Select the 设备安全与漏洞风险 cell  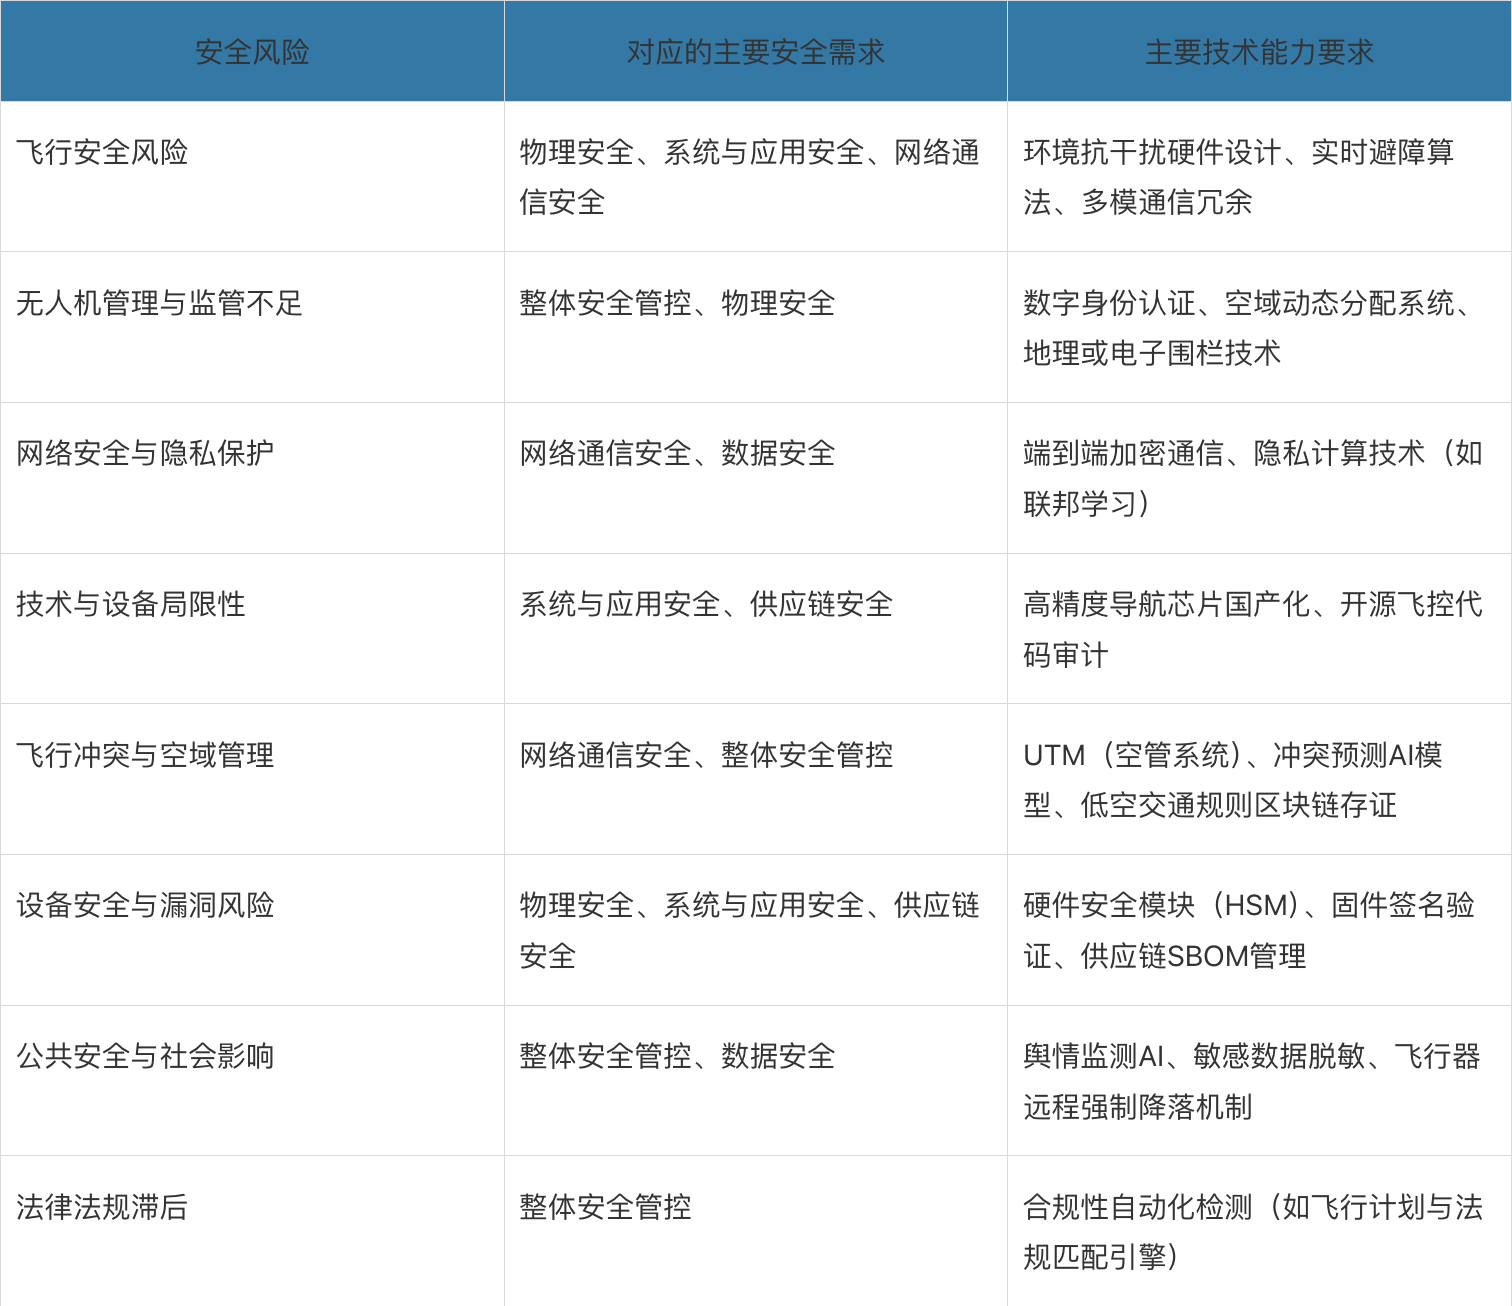pyautogui.click(x=145, y=905)
